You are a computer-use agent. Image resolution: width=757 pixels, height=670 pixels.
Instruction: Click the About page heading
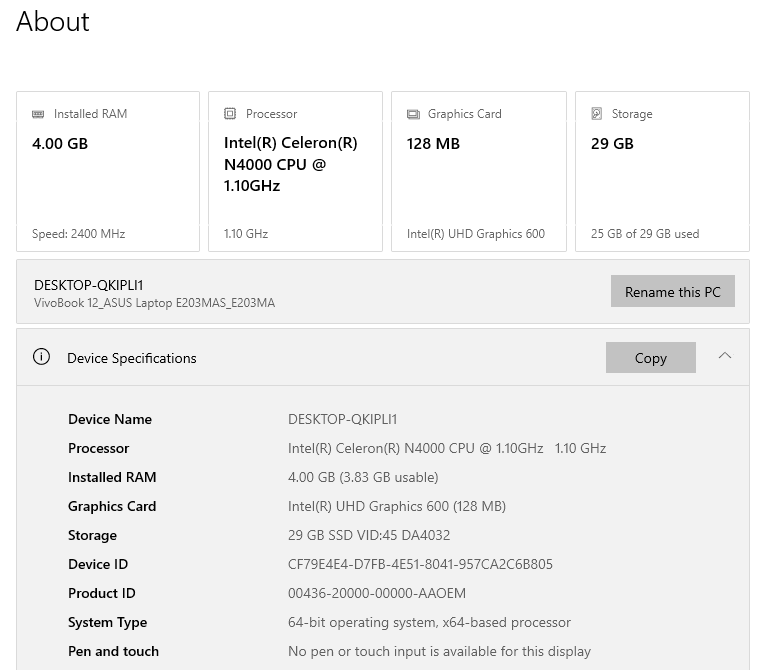pos(53,22)
